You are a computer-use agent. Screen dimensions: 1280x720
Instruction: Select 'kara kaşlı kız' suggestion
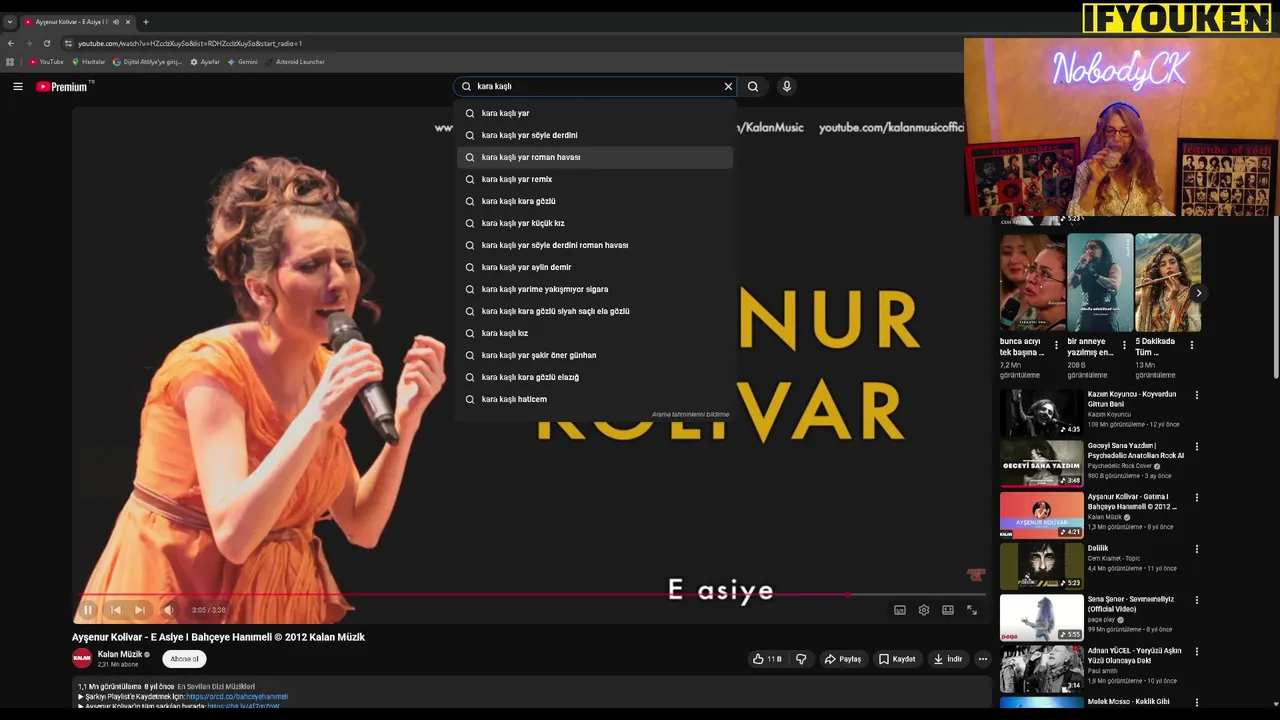click(x=595, y=333)
